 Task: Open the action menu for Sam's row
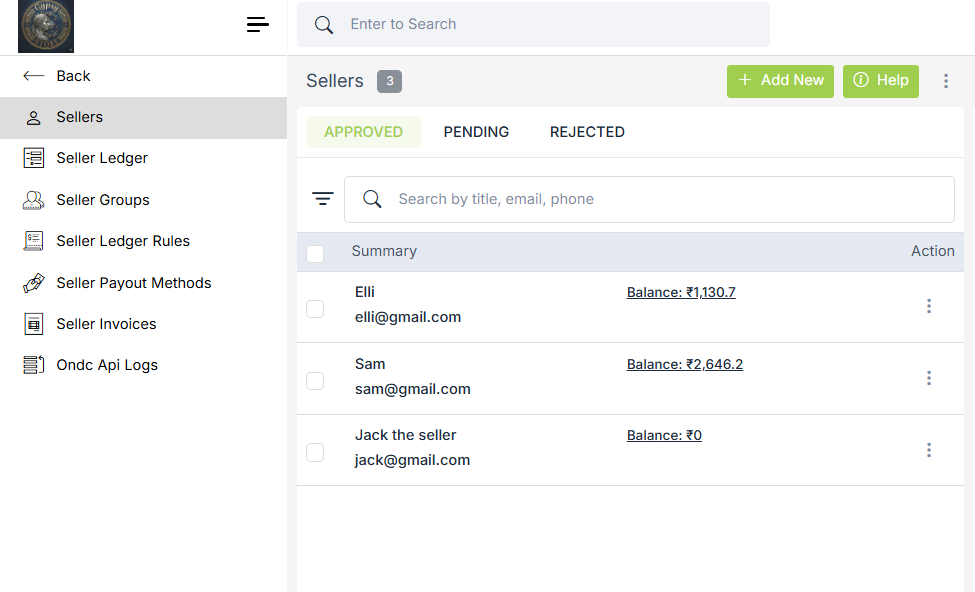click(929, 378)
